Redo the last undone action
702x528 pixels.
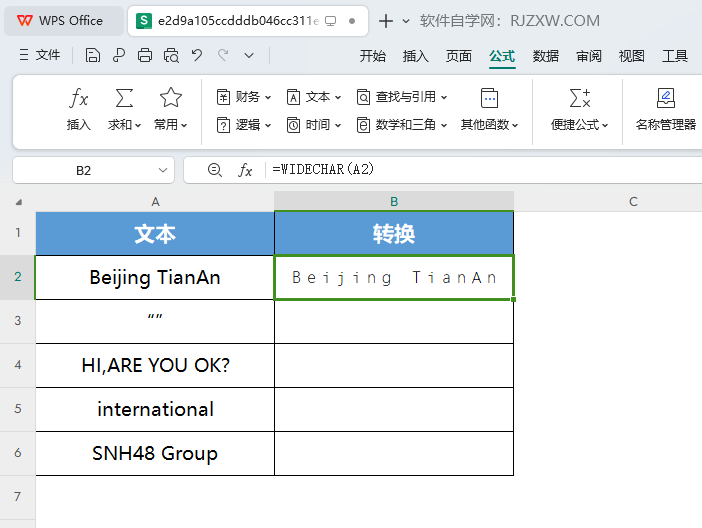click(x=223, y=56)
